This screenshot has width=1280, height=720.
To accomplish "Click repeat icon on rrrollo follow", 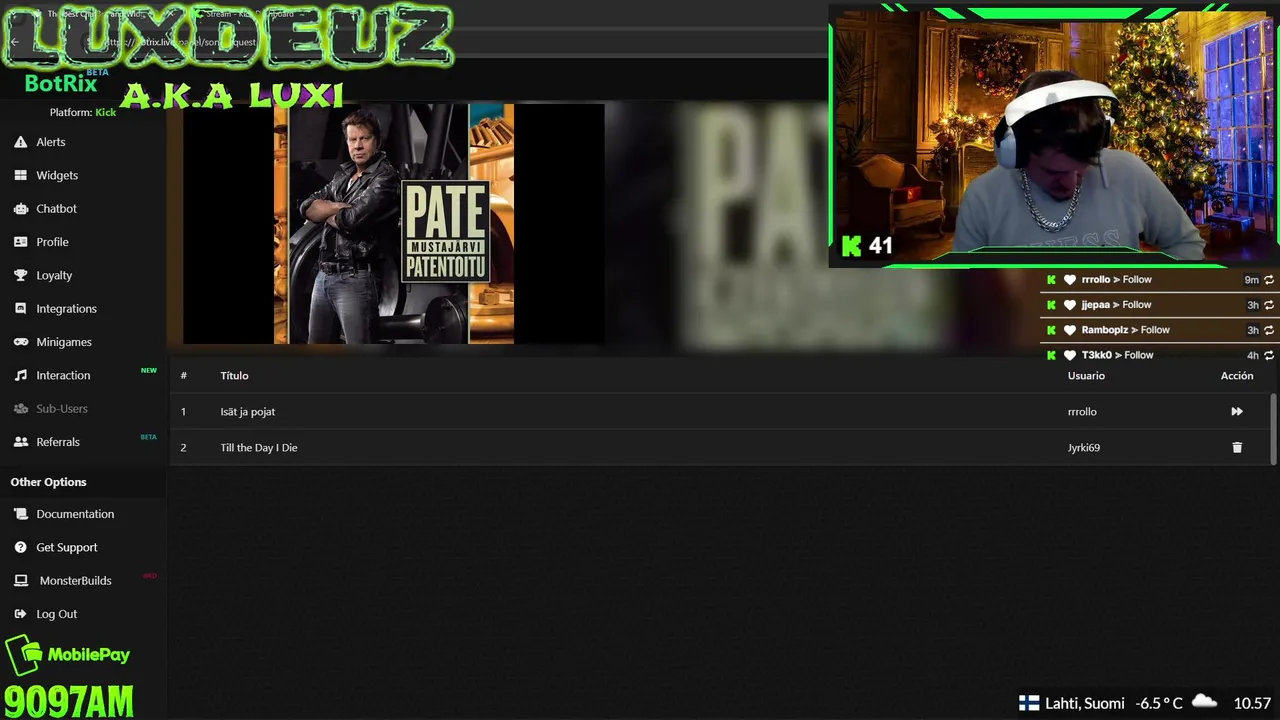I will click(1269, 280).
